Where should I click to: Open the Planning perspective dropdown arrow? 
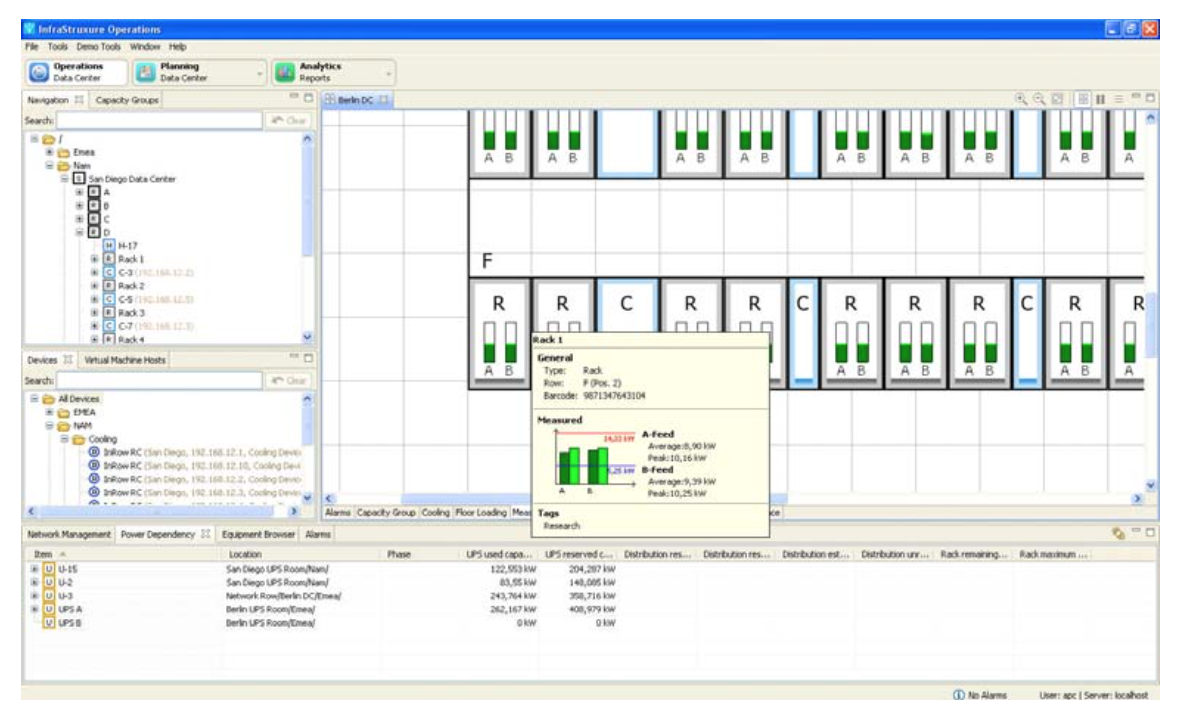pos(260,73)
